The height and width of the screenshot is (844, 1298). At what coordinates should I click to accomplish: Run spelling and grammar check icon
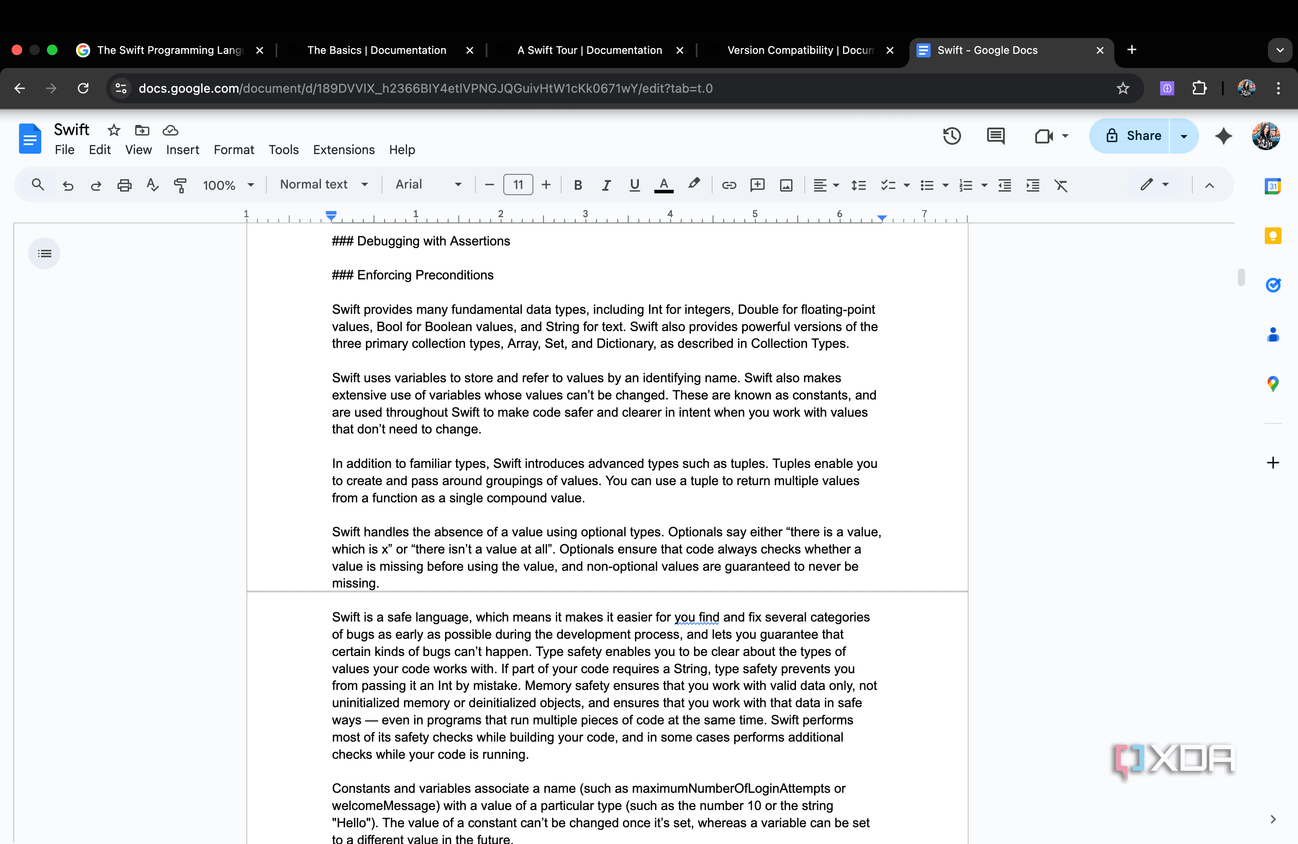coord(152,185)
